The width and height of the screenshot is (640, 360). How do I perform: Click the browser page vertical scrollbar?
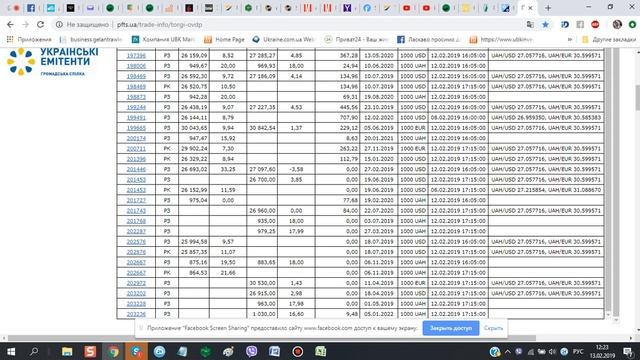(637, 98)
